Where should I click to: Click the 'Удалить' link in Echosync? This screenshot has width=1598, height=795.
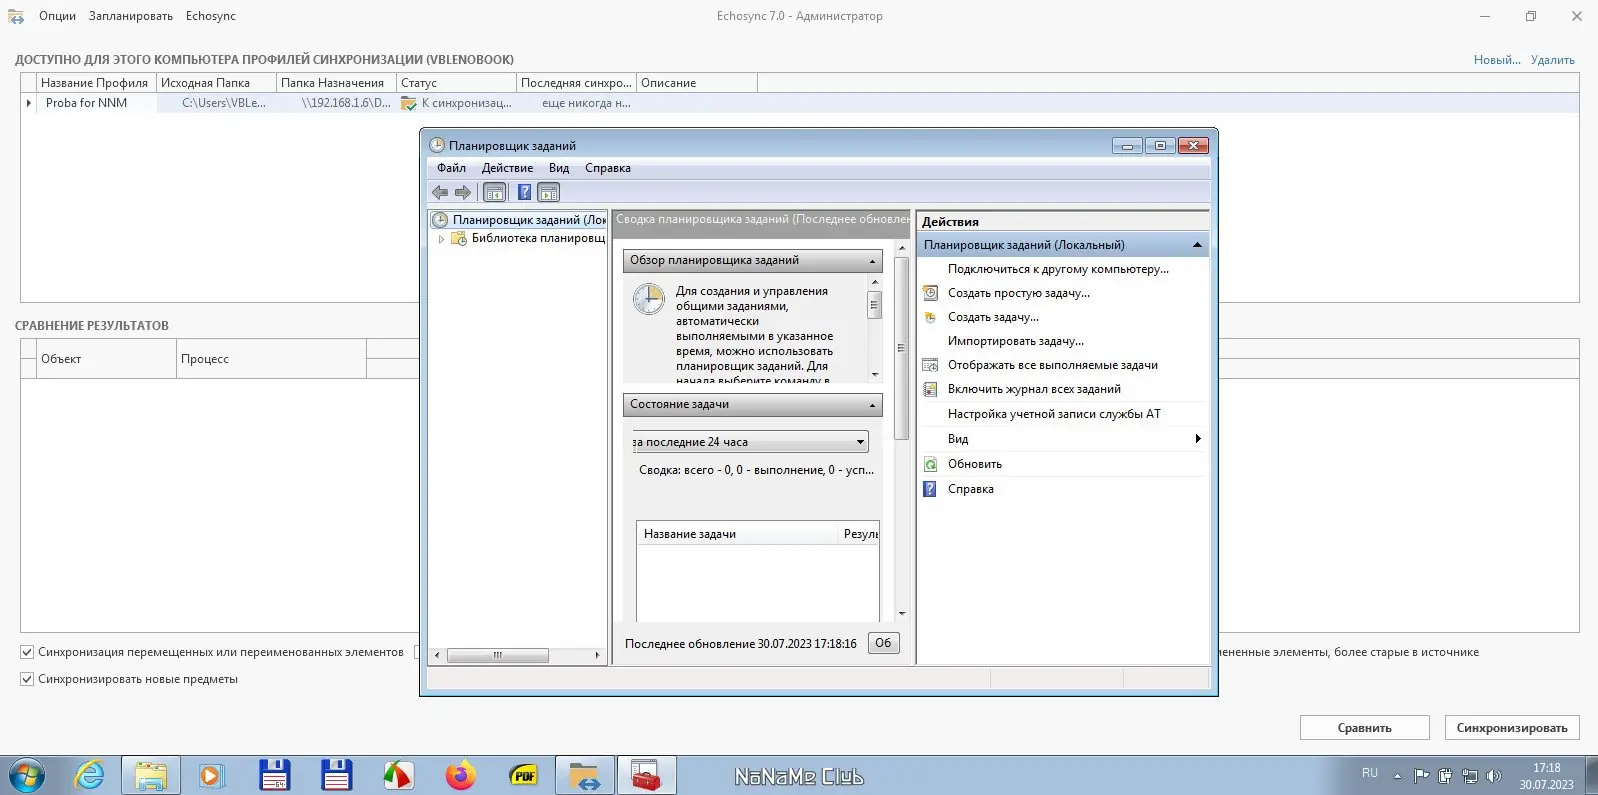1553,60
